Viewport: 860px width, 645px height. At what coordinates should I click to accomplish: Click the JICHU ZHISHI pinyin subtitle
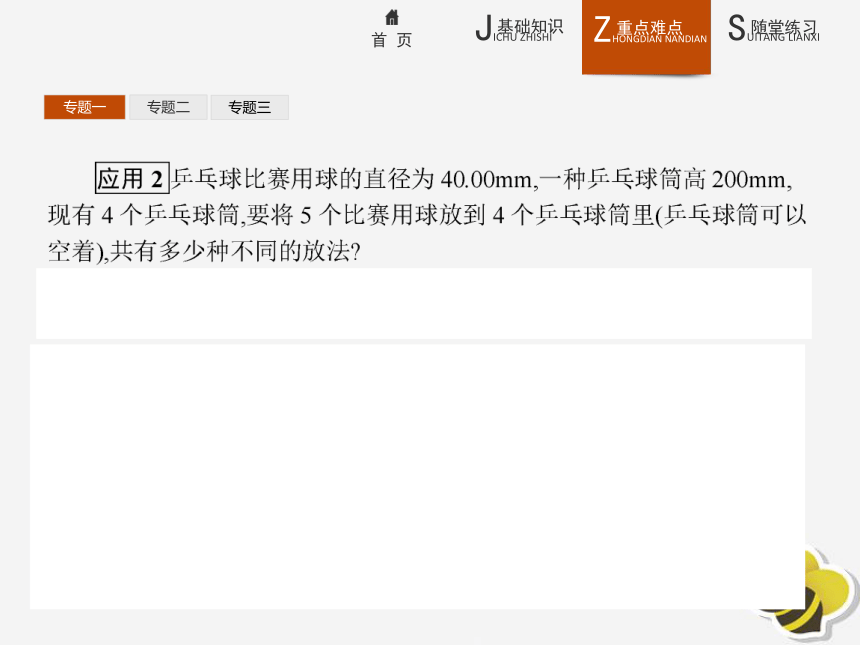point(522,38)
